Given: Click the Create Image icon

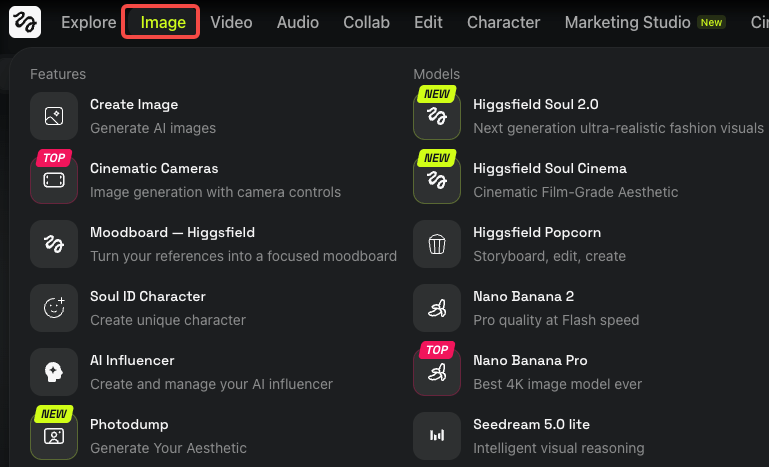Looking at the screenshot, I should pos(54,116).
